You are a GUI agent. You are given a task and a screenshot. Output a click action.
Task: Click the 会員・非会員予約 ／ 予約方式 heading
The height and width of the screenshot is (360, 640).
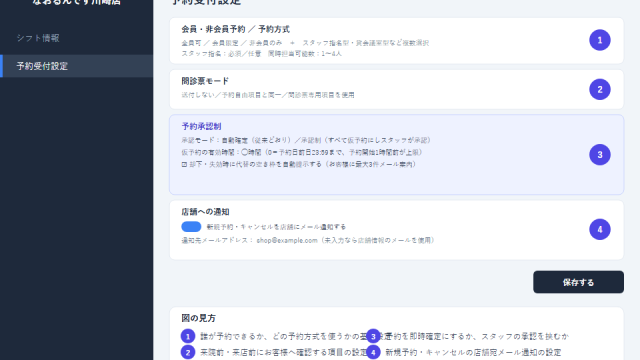click(236, 29)
